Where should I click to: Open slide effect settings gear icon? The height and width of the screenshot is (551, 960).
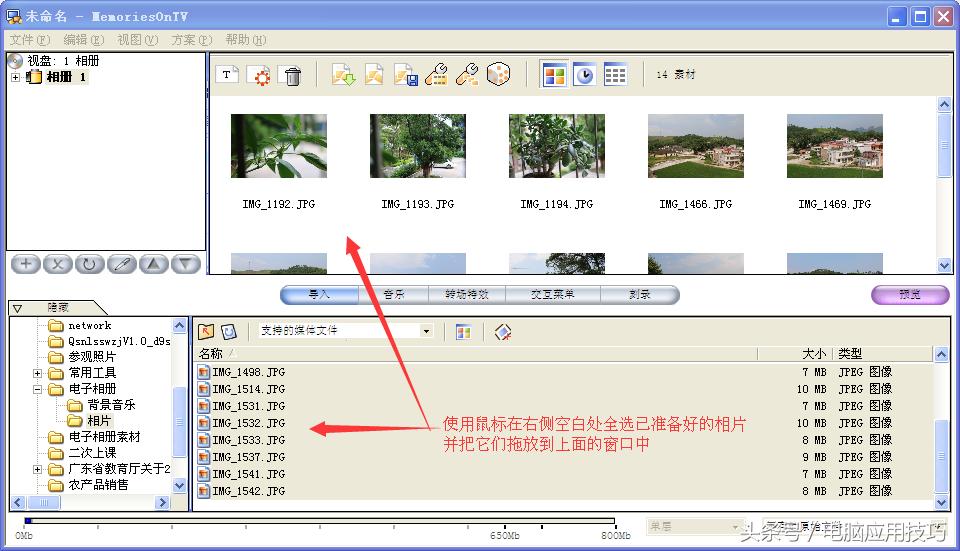pos(259,75)
